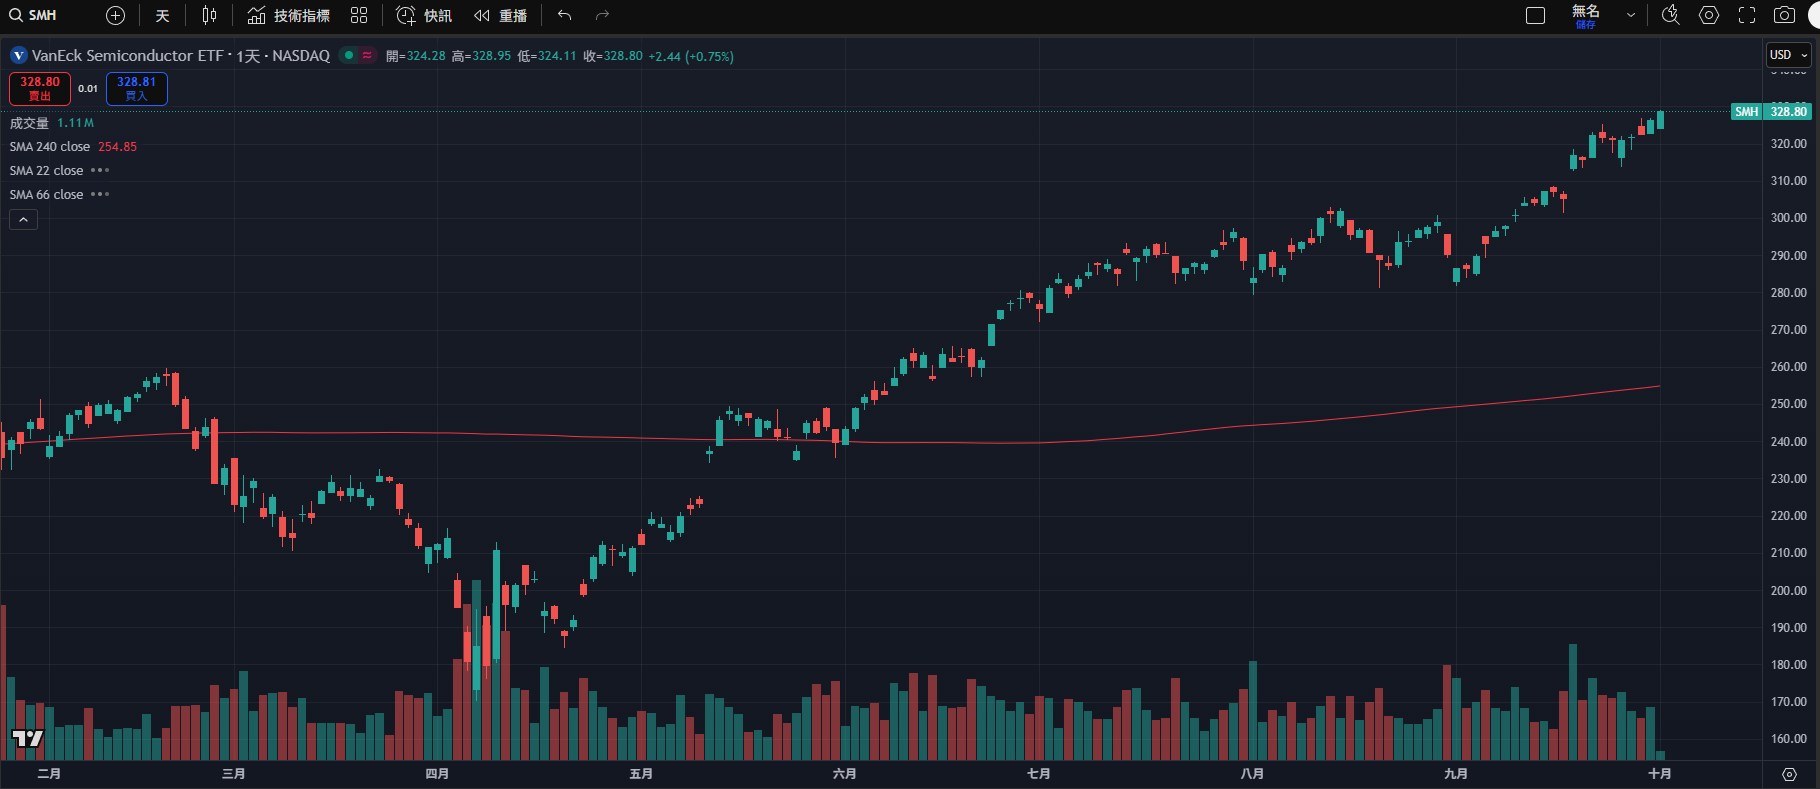The image size is (1820, 789).
Task: Open chart settings hexagon icon
Action: (x=1709, y=15)
